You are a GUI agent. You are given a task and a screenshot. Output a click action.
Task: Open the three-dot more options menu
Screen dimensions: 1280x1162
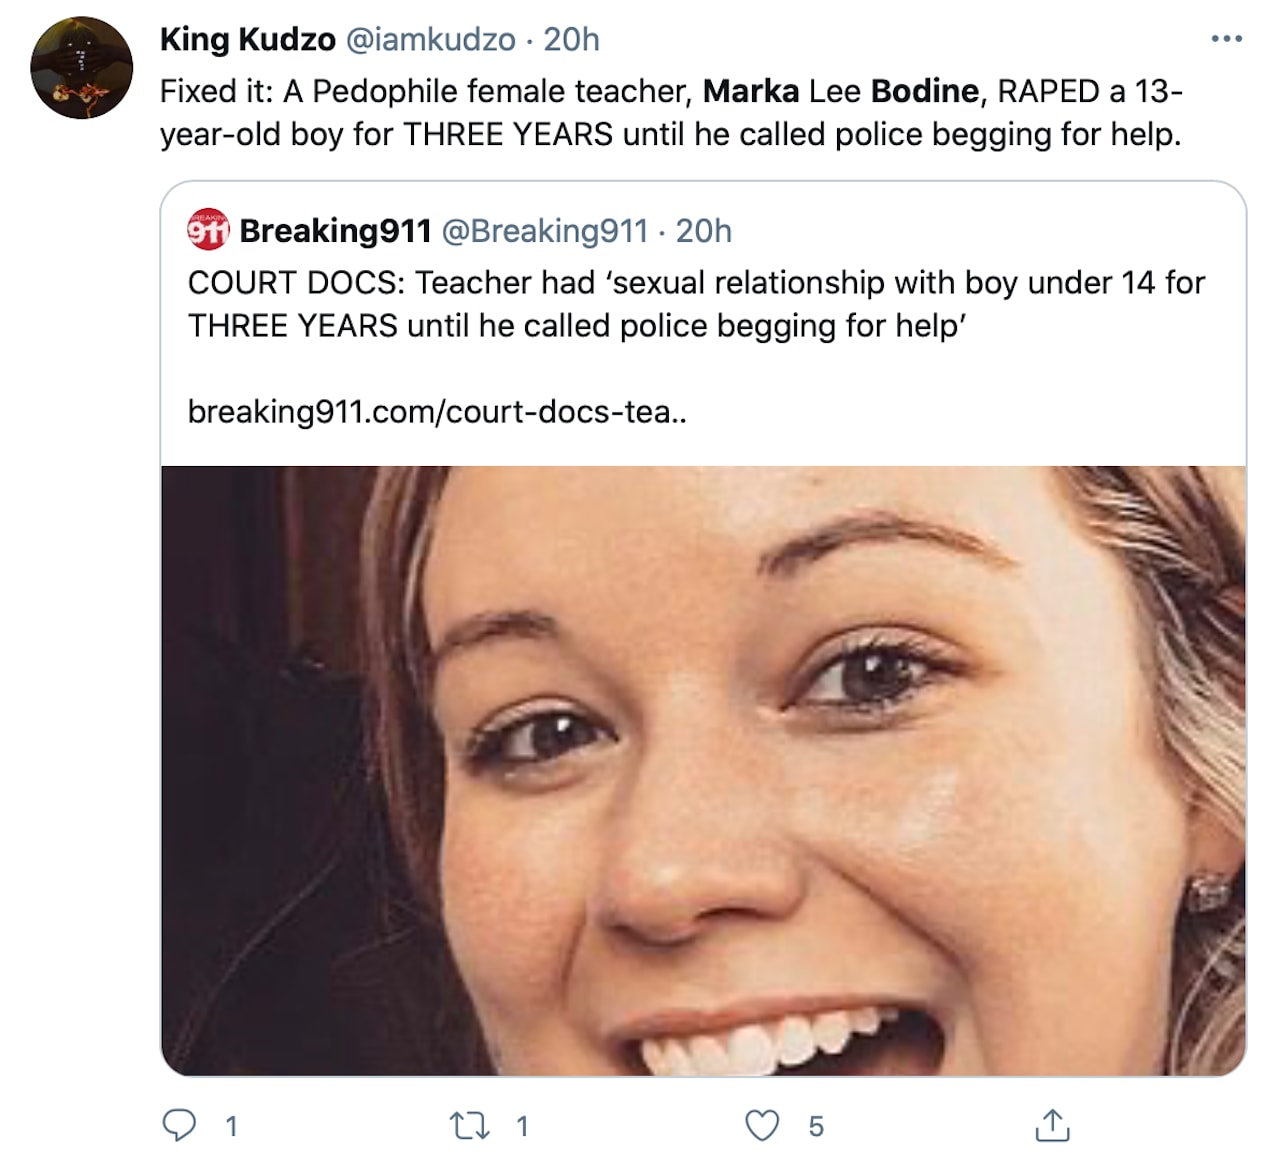(1226, 39)
